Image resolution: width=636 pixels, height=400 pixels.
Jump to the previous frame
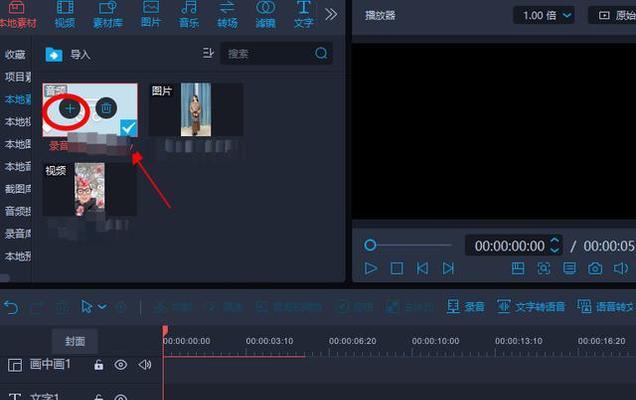click(x=422, y=269)
